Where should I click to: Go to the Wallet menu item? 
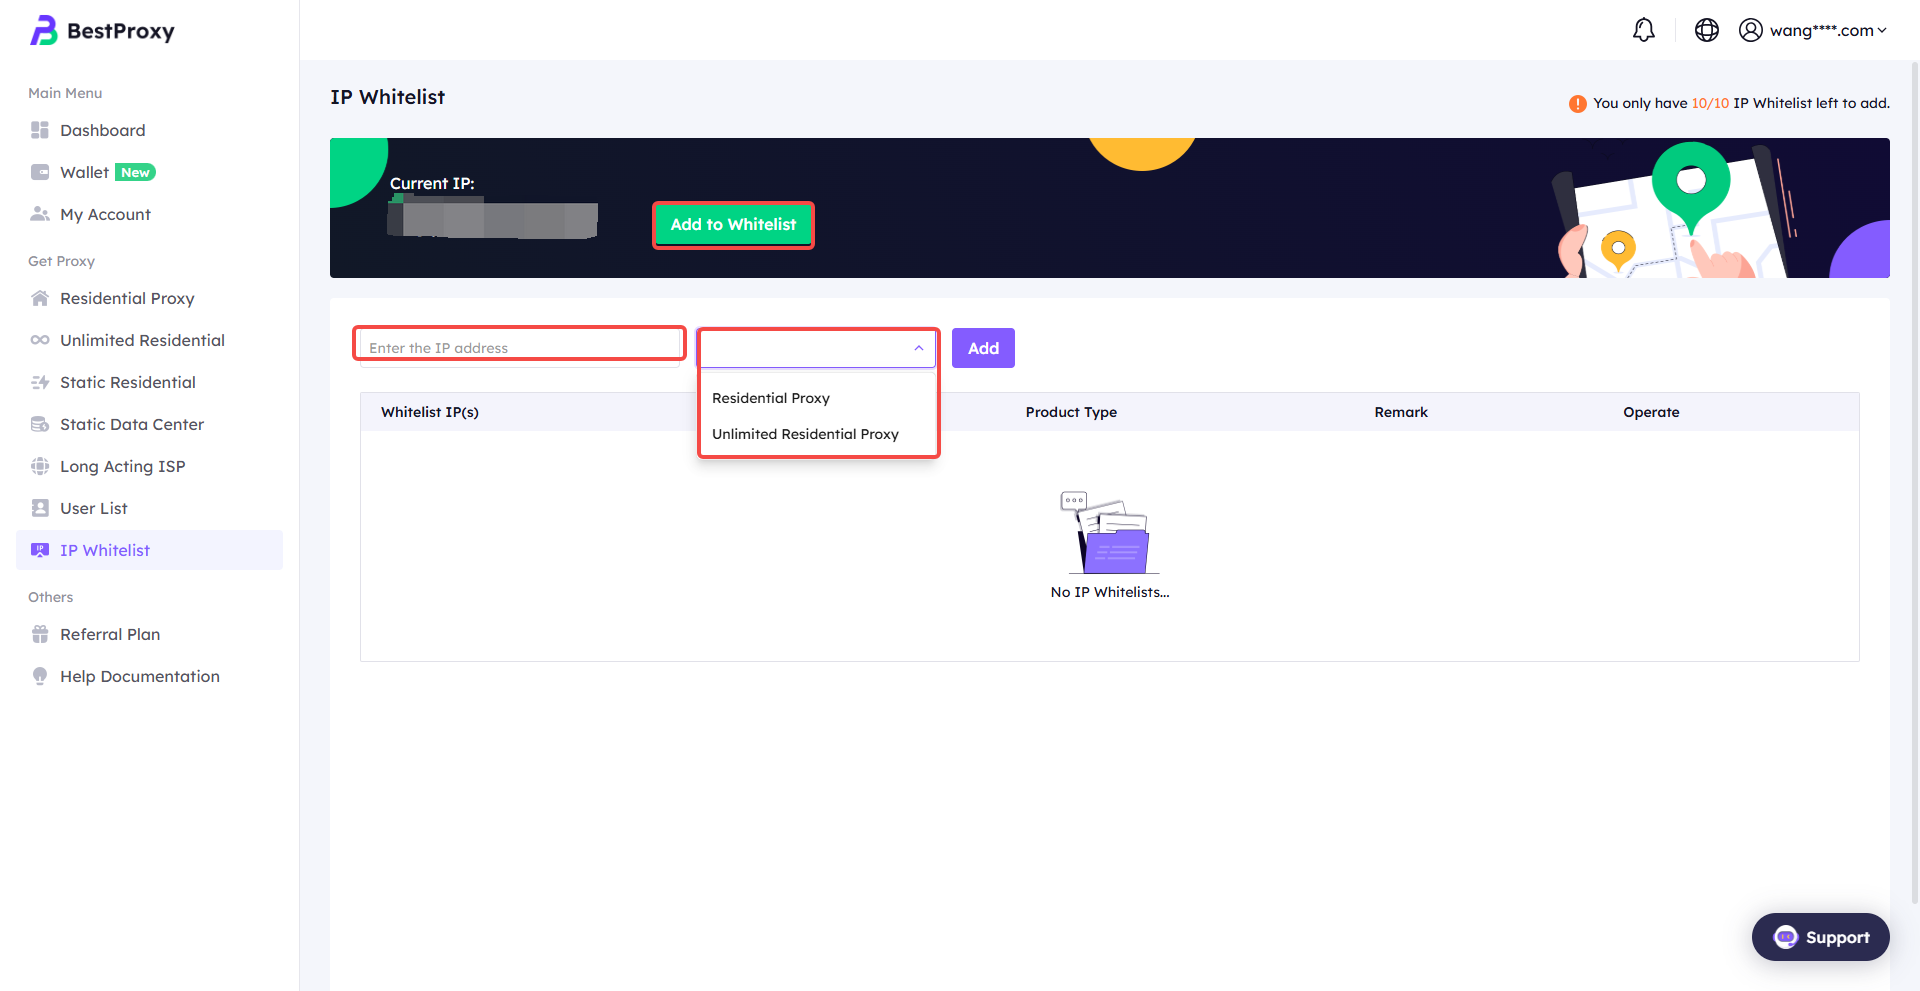(x=150, y=172)
